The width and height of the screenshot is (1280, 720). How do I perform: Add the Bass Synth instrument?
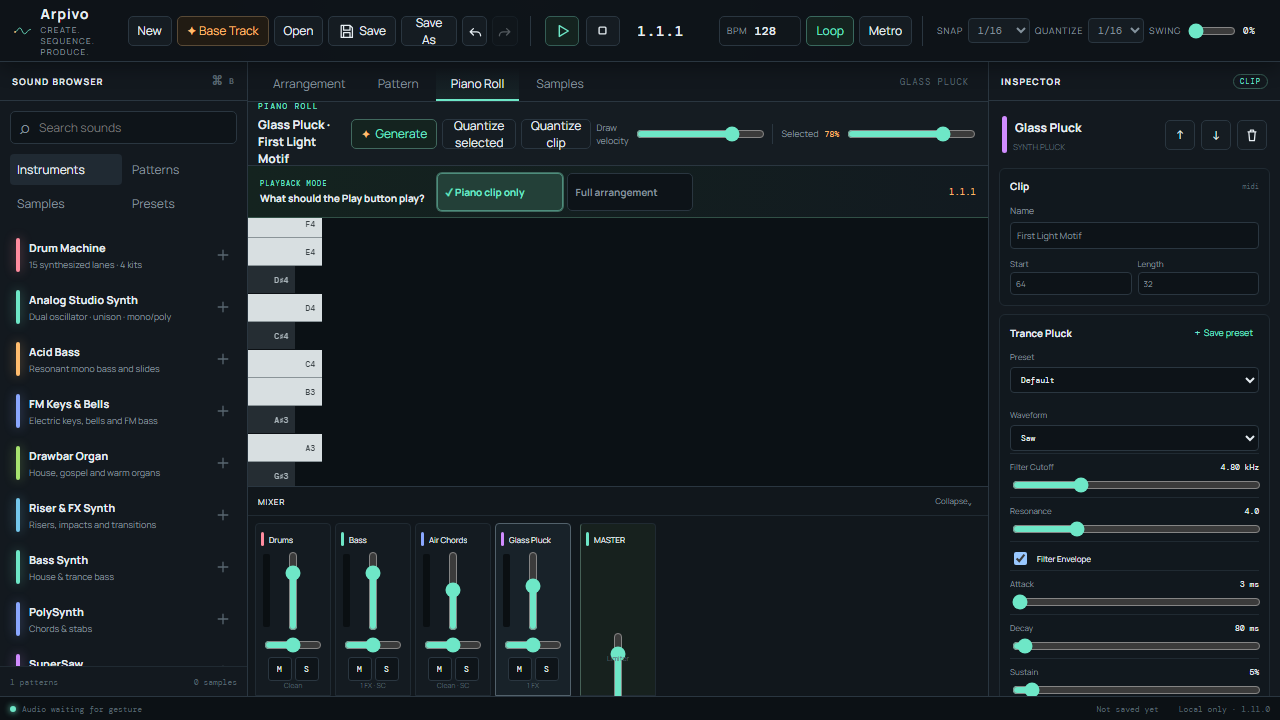coord(223,567)
